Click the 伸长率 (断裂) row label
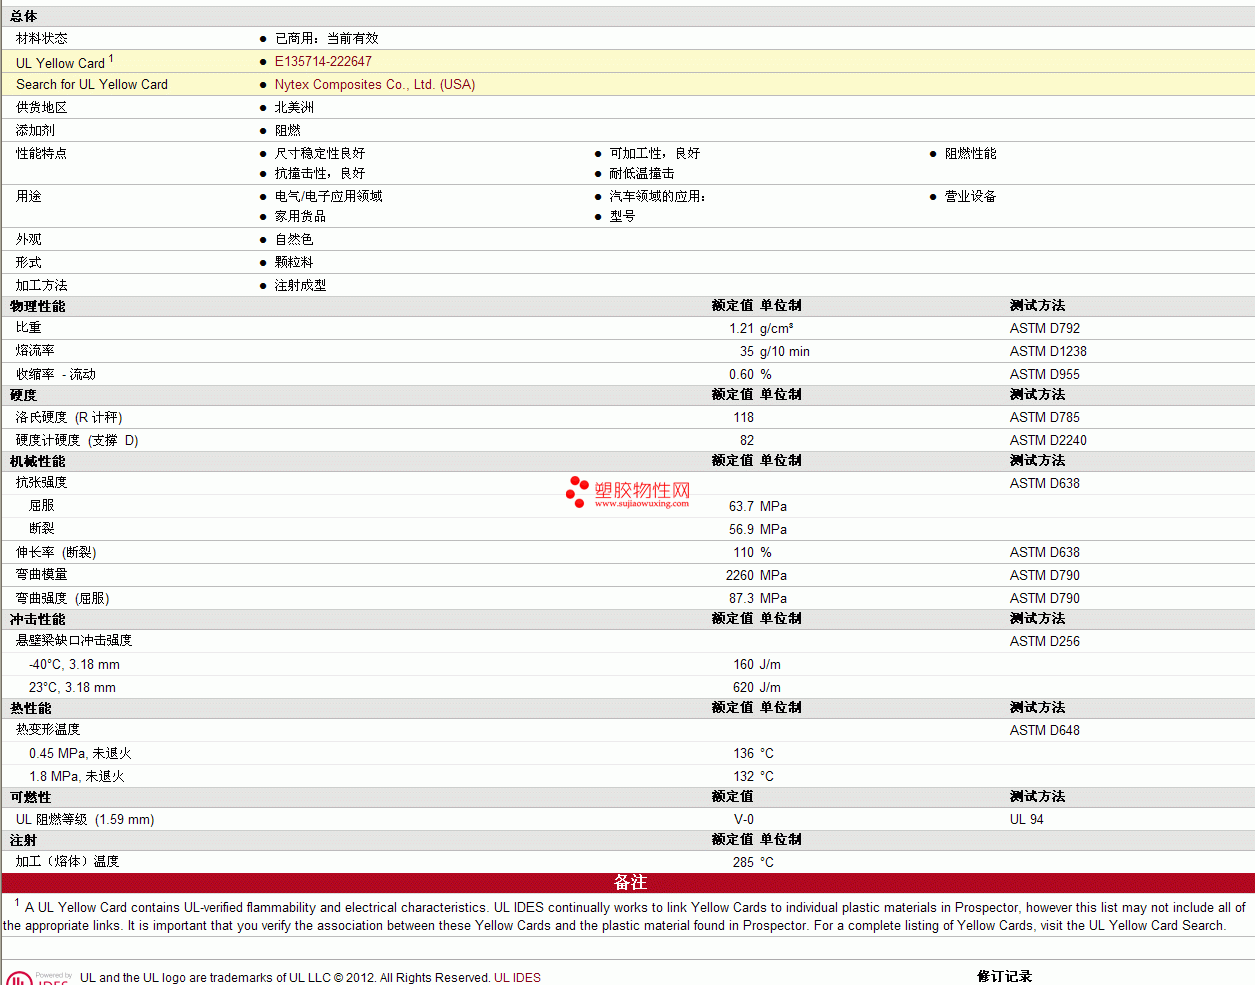The image size is (1255, 985). (x=56, y=552)
